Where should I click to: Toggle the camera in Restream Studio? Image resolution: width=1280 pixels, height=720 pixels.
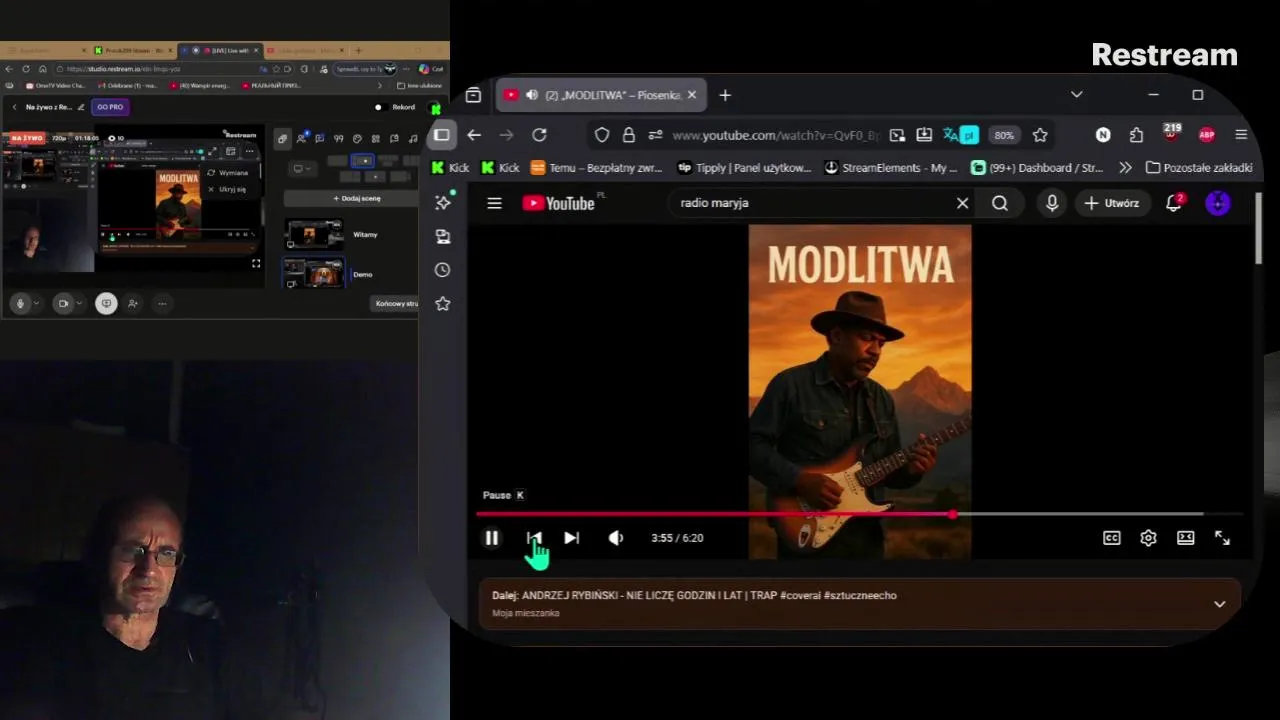[x=64, y=303]
